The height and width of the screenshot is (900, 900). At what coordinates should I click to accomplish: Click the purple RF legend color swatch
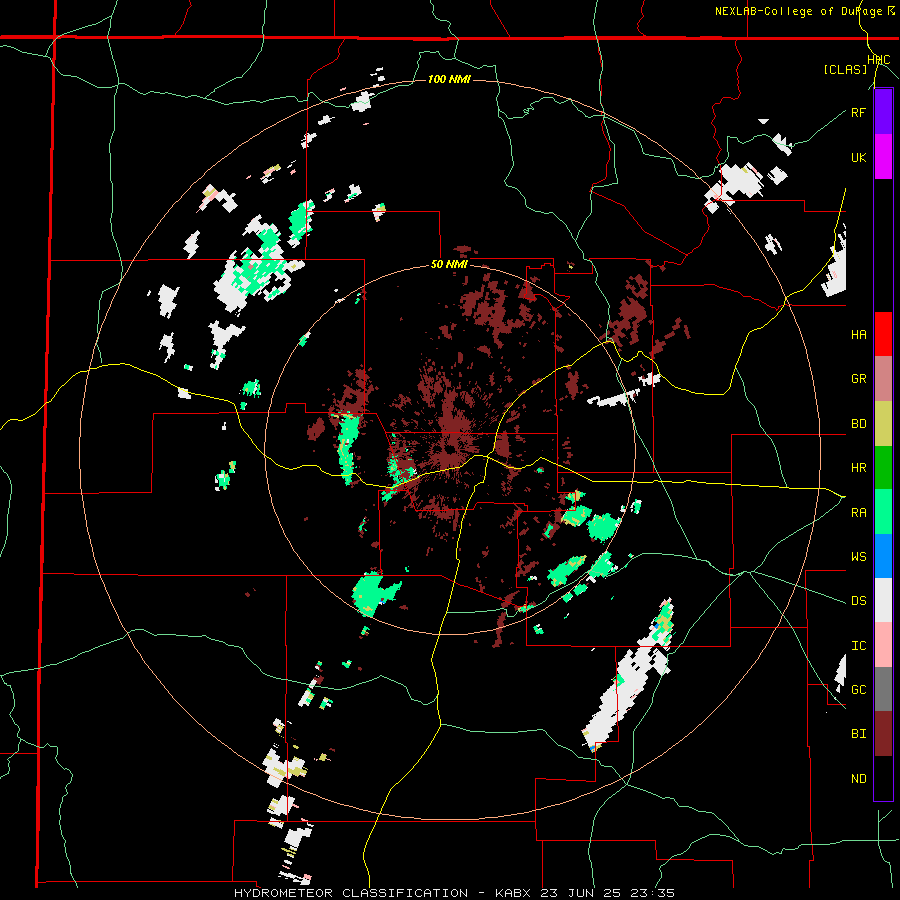883,112
